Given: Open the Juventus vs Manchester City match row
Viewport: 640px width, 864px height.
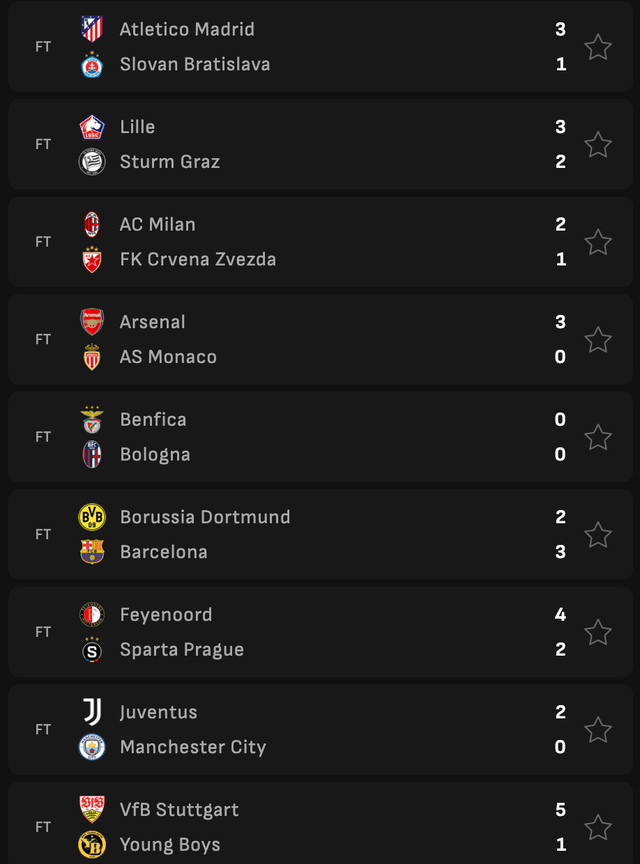Looking at the screenshot, I should click(320, 730).
